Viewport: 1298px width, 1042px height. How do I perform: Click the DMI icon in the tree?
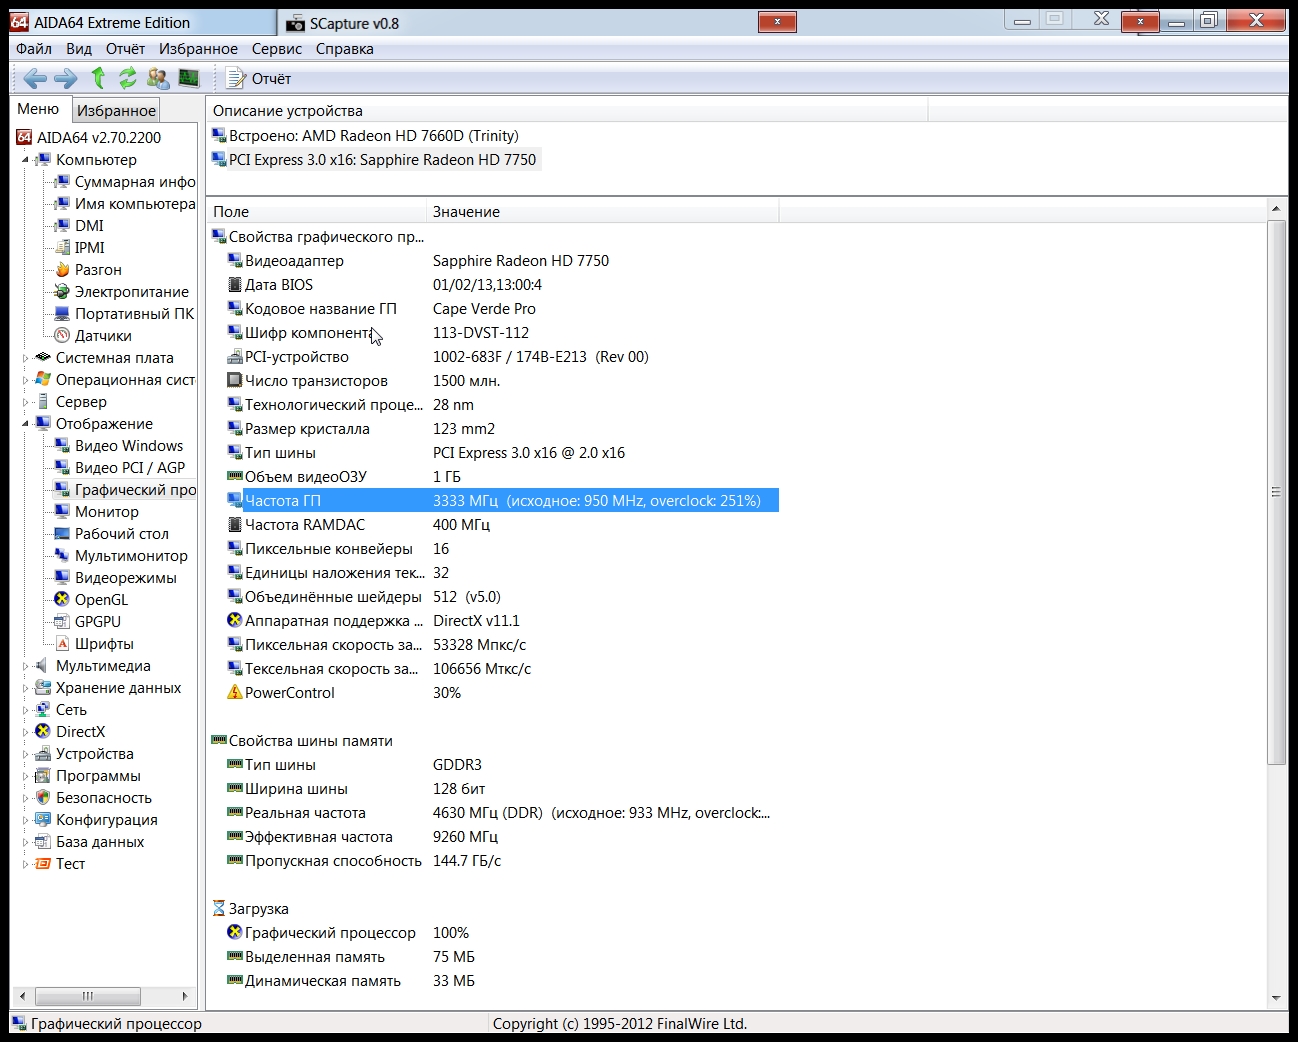[x=62, y=225]
